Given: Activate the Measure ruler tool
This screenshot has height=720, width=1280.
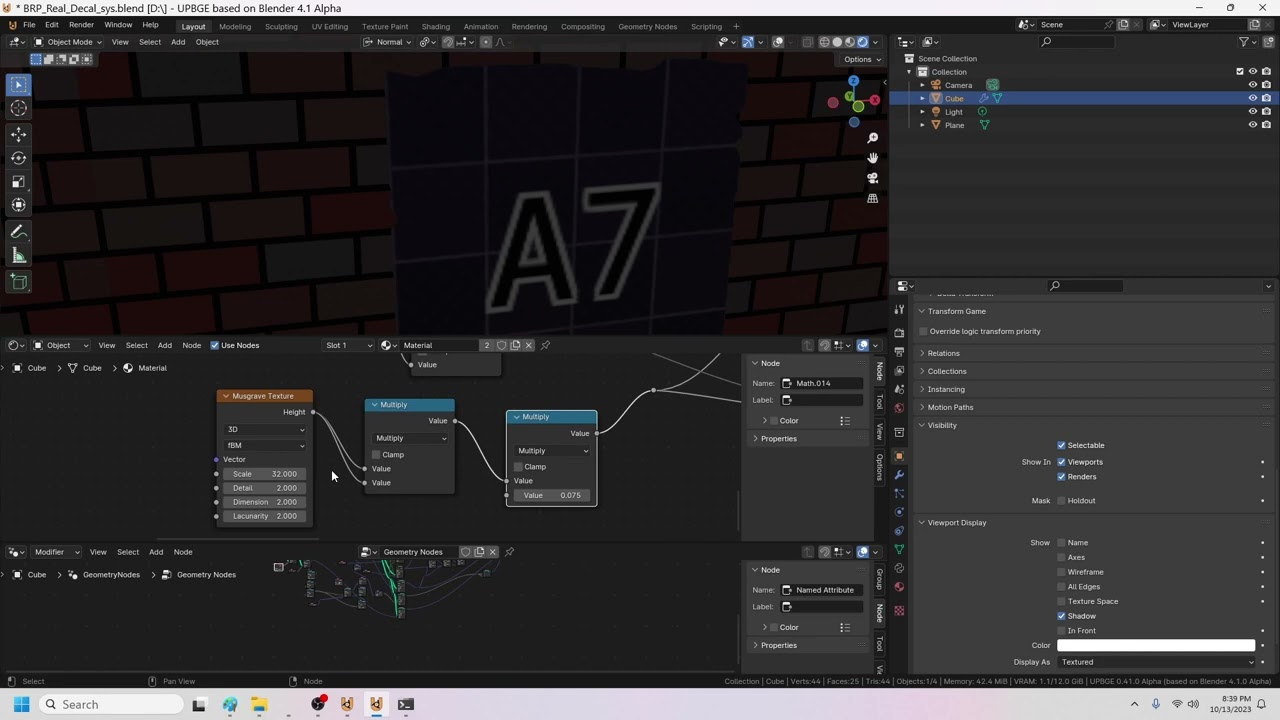Looking at the screenshot, I should tap(18, 256).
